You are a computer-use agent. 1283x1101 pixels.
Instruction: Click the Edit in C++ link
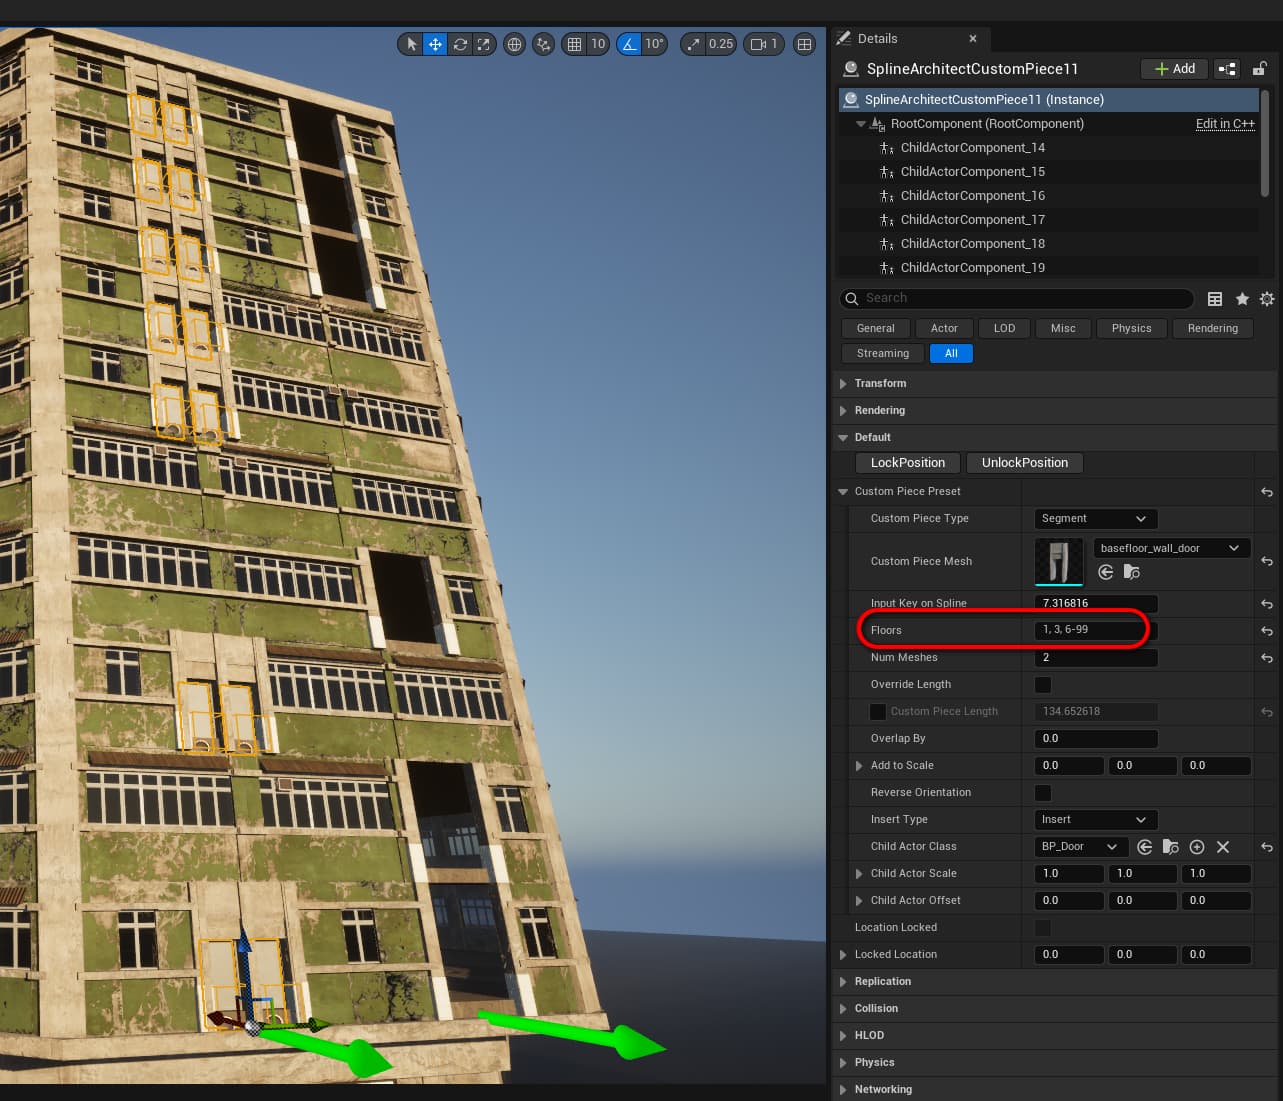point(1225,124)
